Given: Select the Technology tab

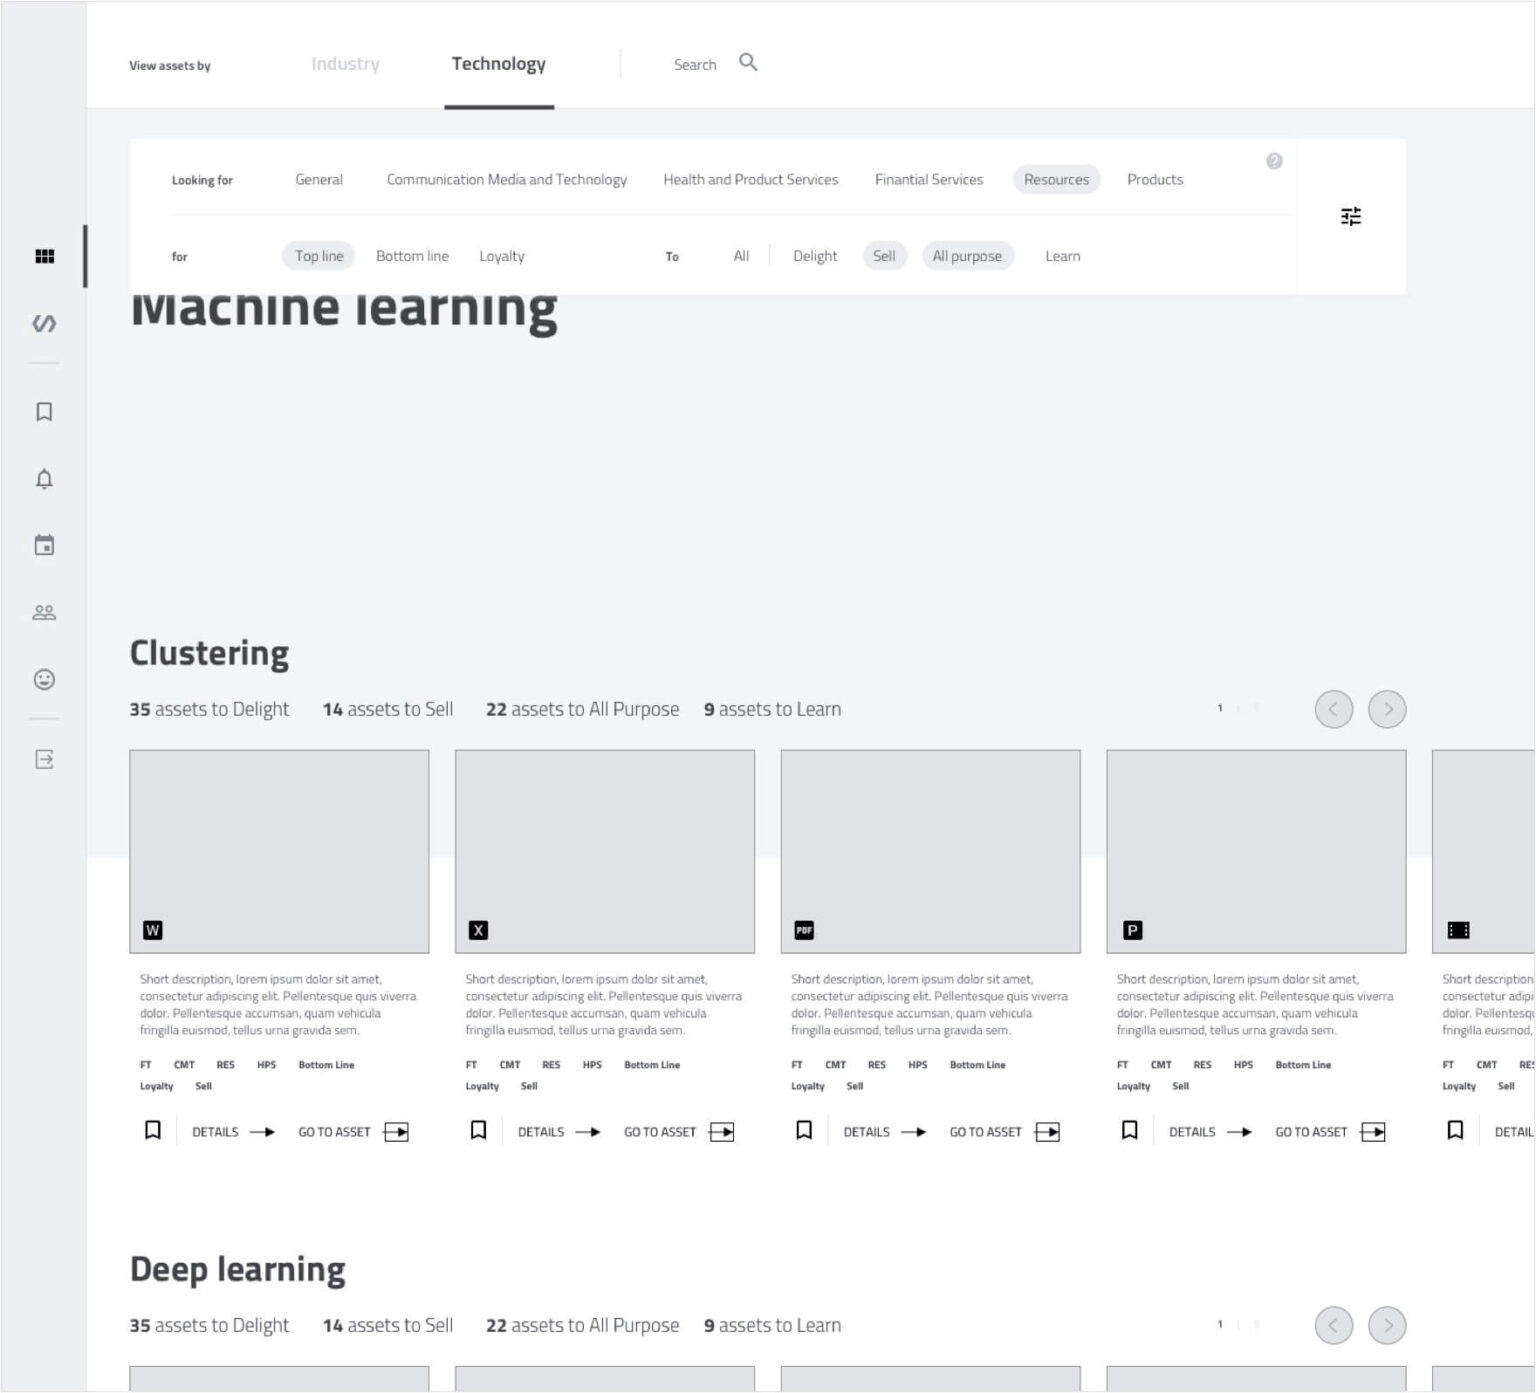Looking at the screenshot, I should (499, 63).
